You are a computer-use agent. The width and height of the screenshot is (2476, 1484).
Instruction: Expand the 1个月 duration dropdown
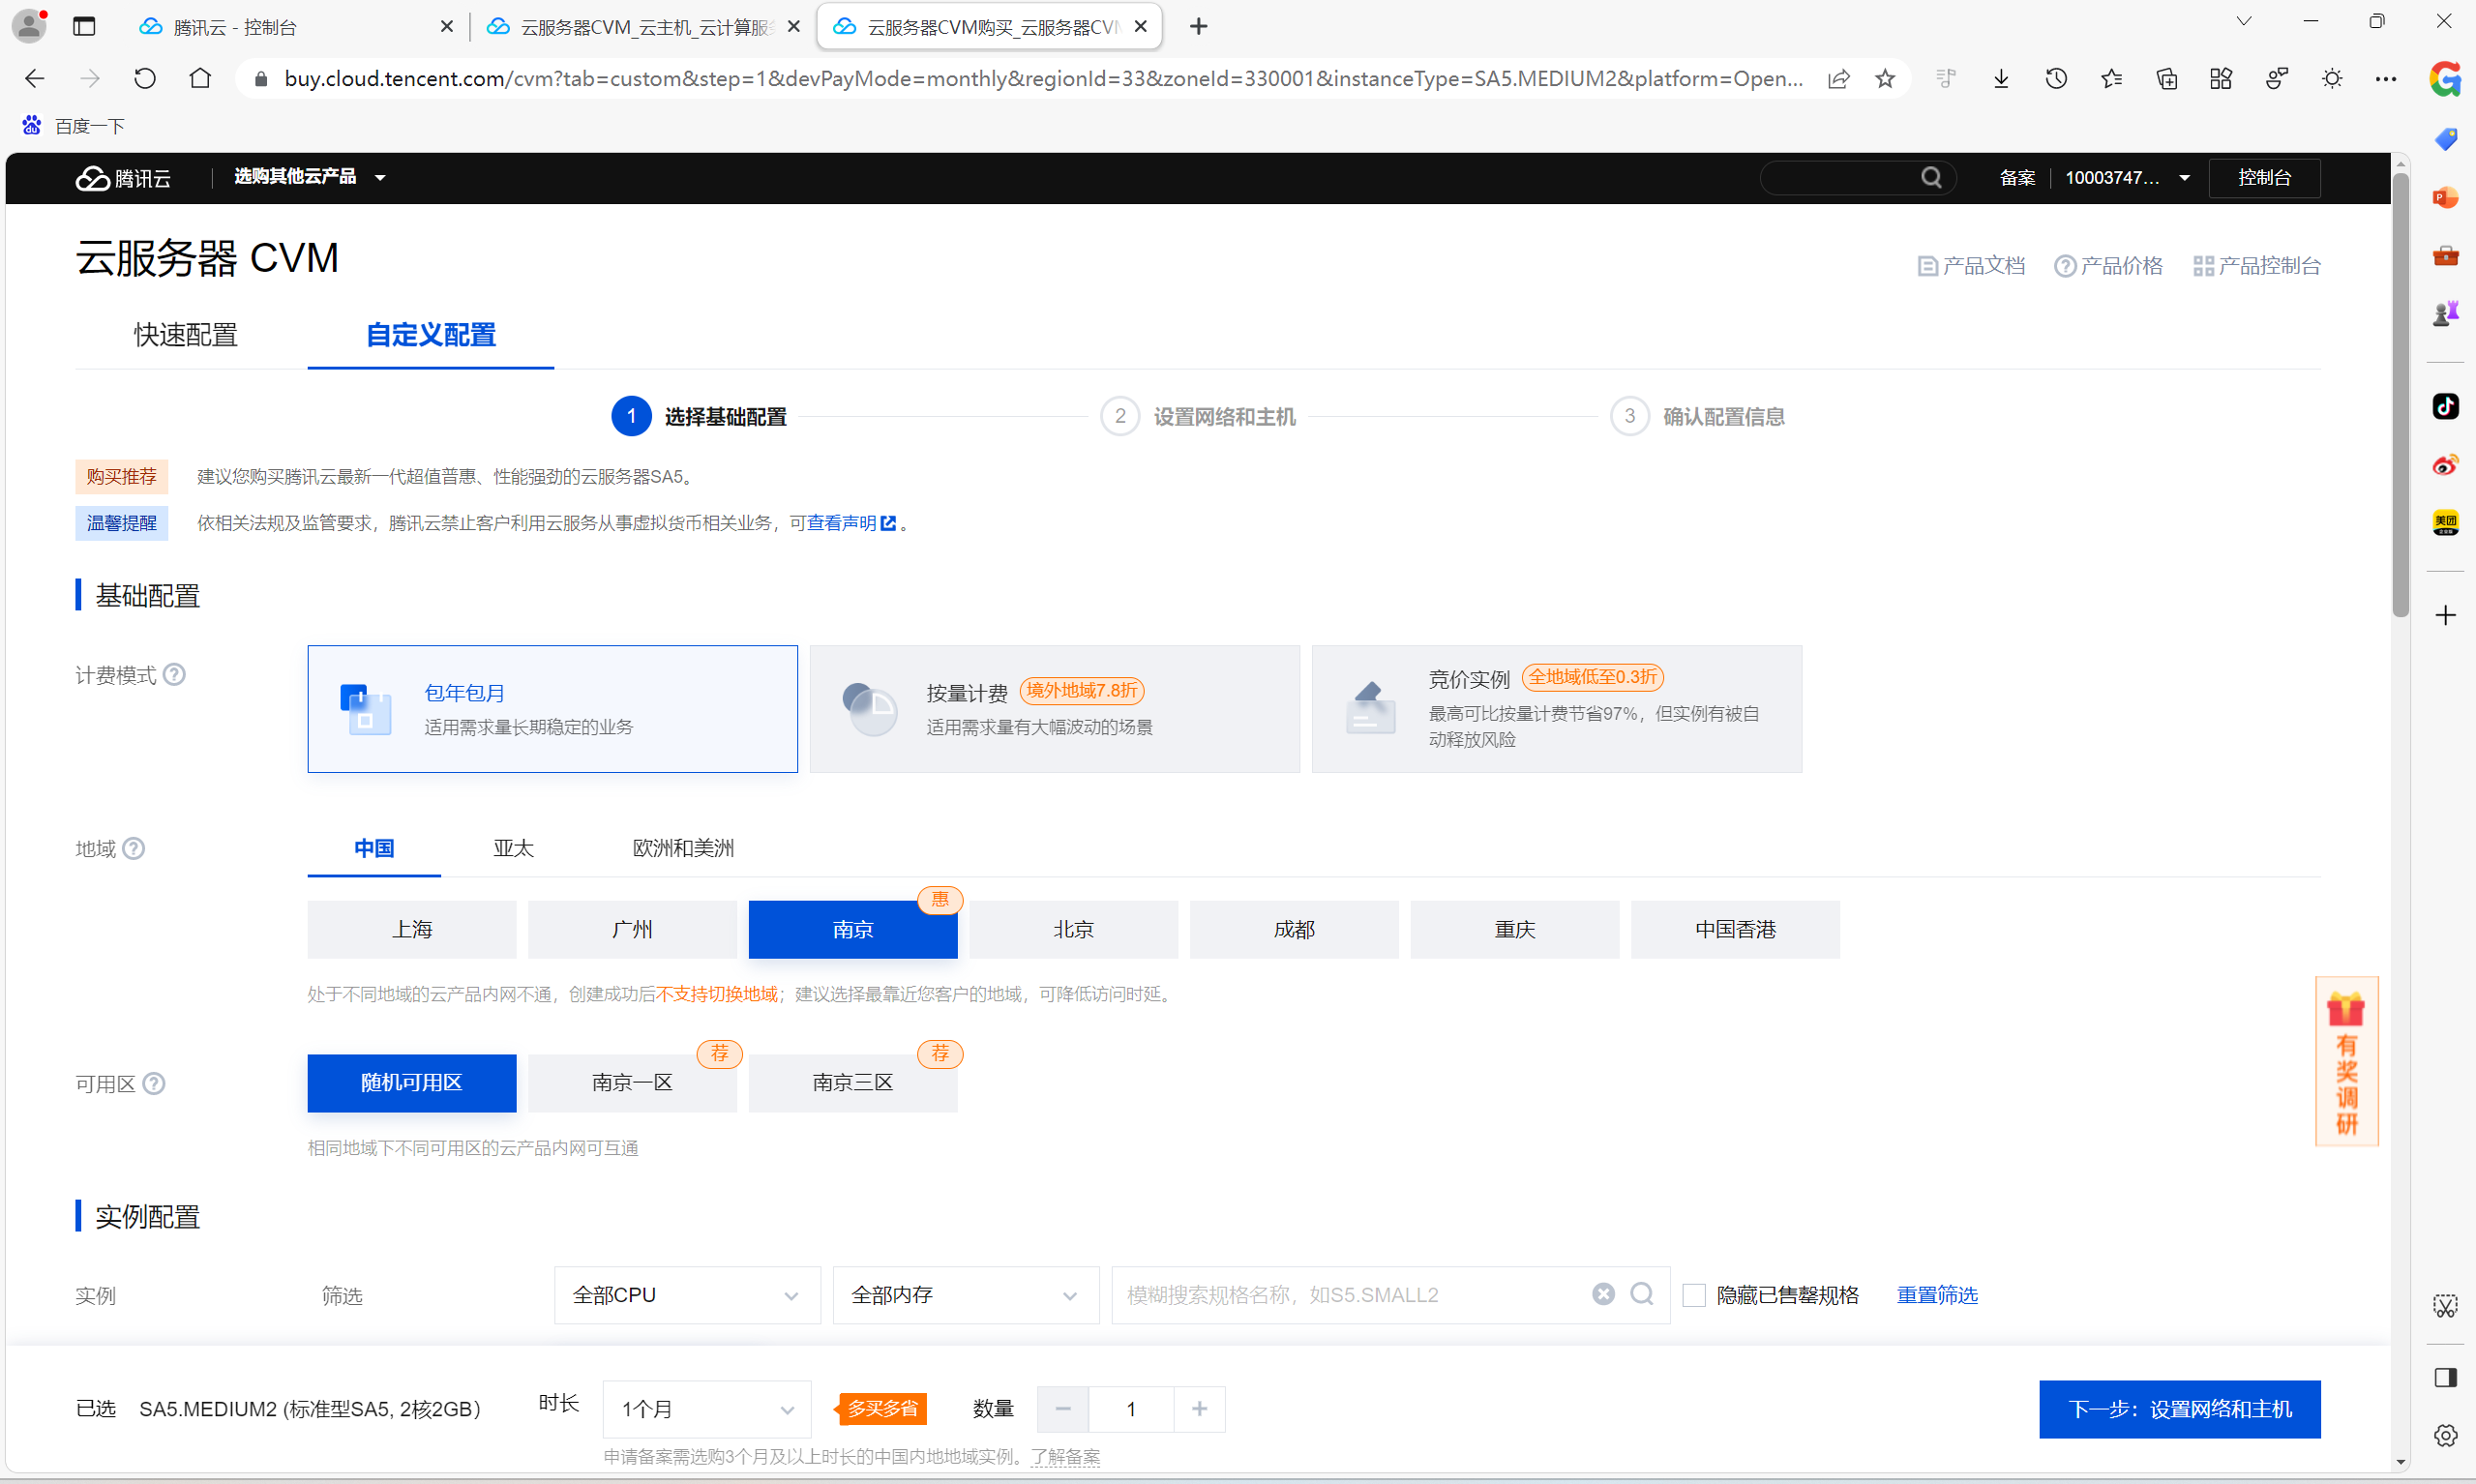tap(706, 1410)
